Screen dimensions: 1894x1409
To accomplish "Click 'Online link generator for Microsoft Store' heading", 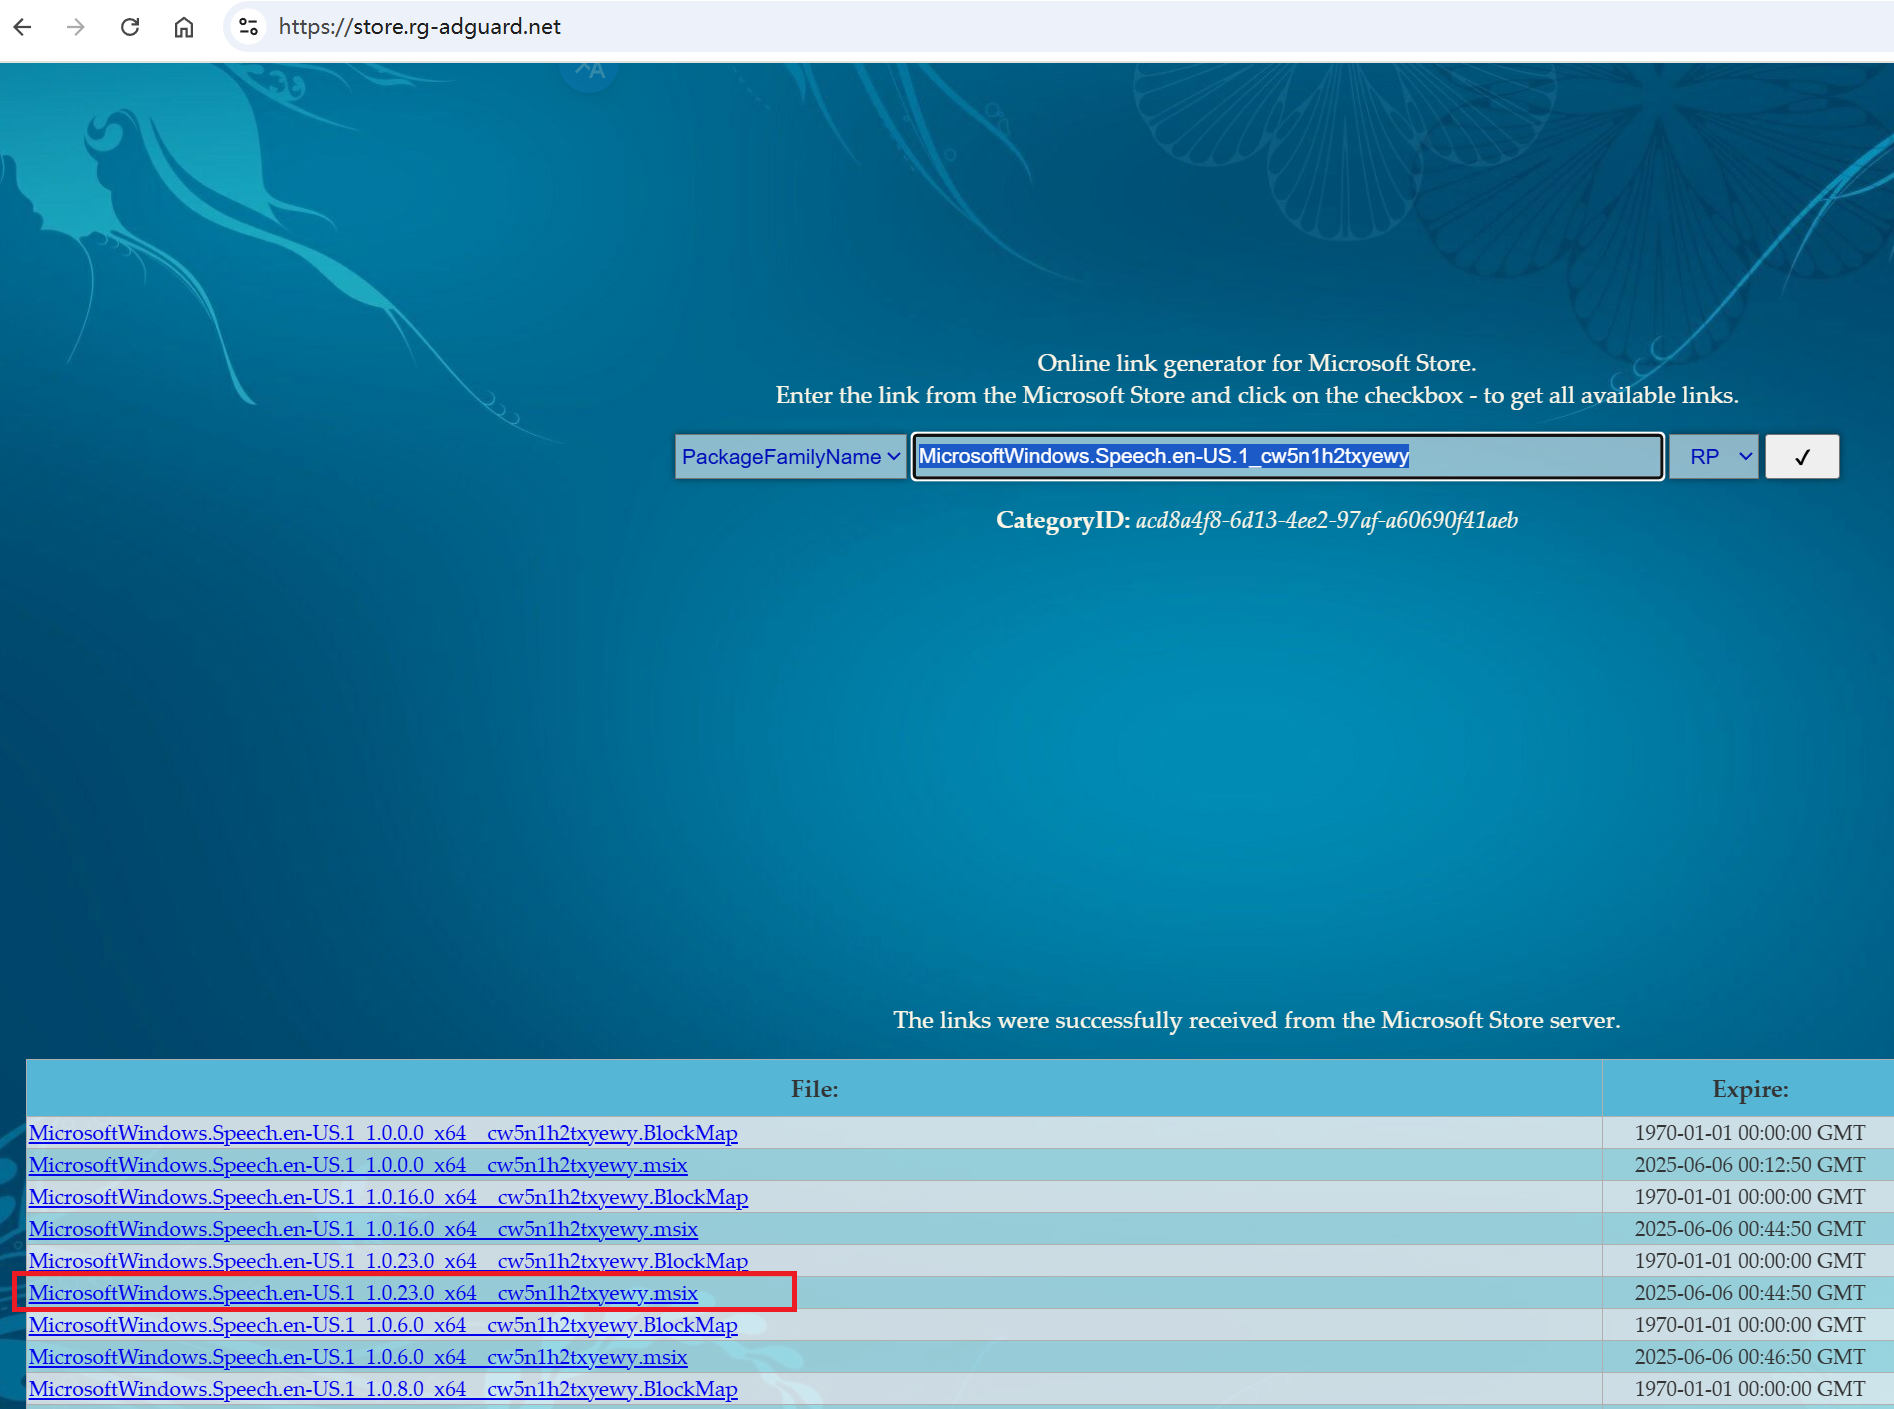I will click(x=1256, y=363).
